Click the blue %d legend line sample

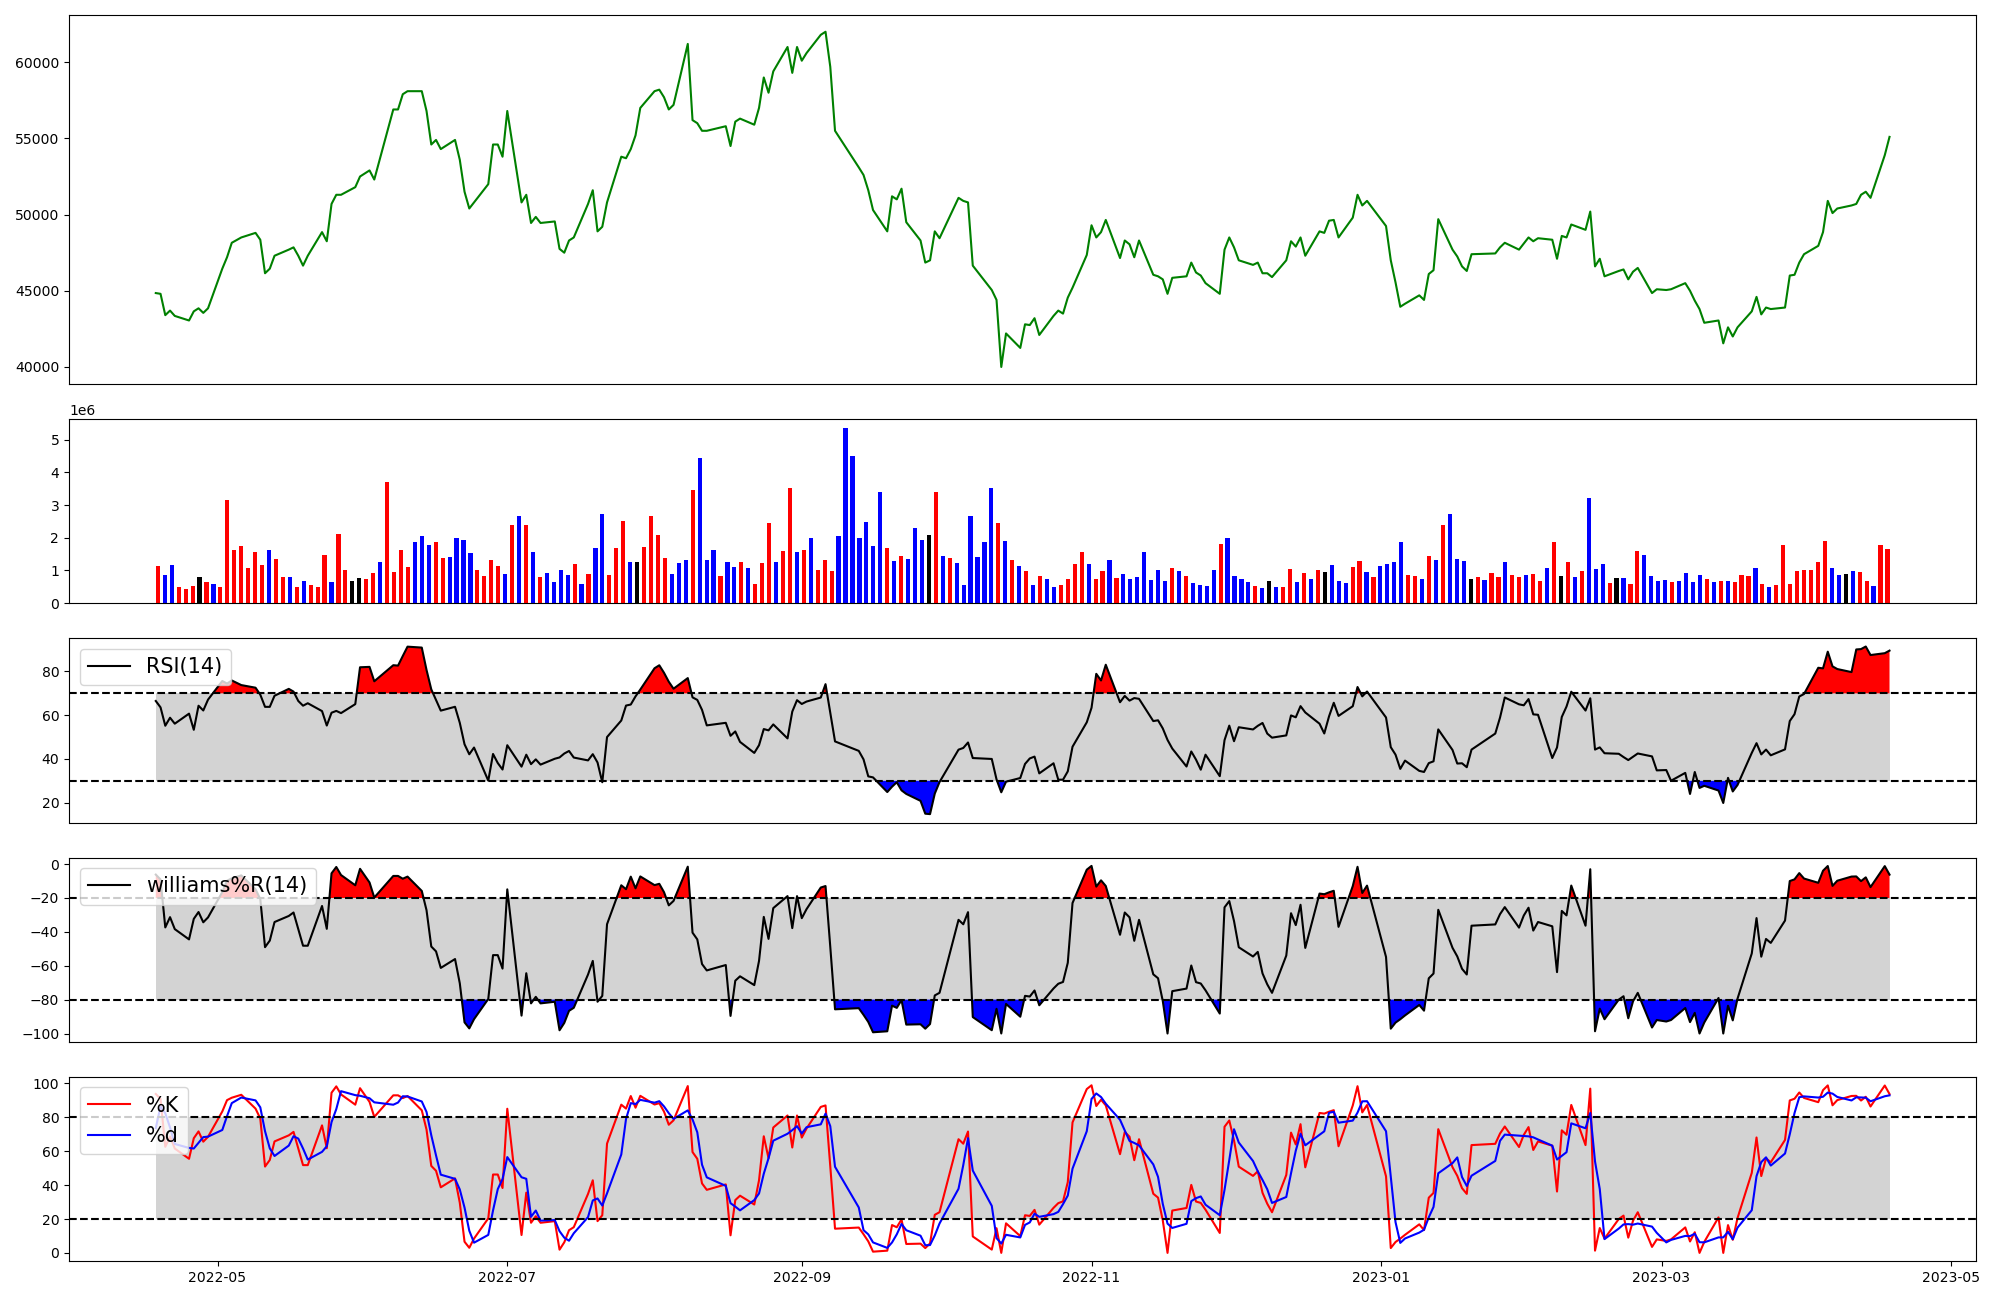click(110, 1136)
